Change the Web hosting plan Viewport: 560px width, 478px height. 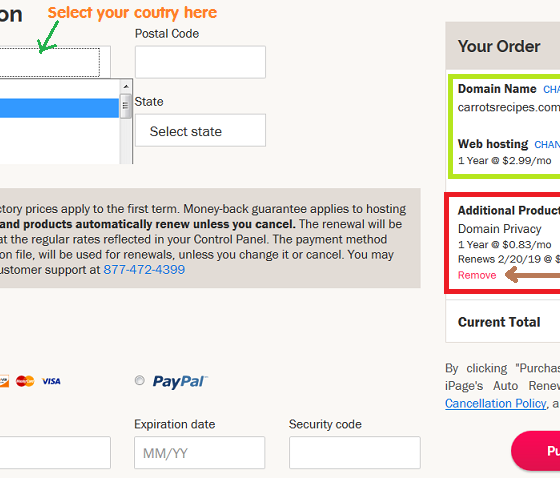tap(547, 144)
